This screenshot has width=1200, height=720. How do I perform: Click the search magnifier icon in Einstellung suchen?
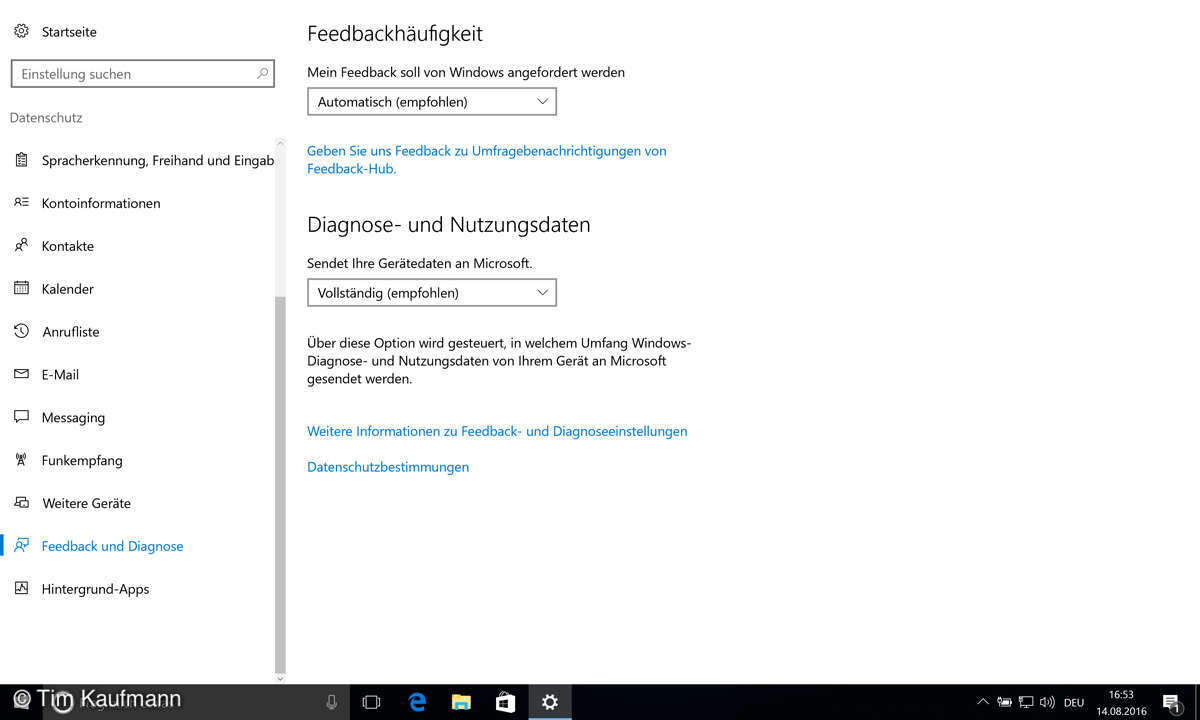click(x=263, y=73)
